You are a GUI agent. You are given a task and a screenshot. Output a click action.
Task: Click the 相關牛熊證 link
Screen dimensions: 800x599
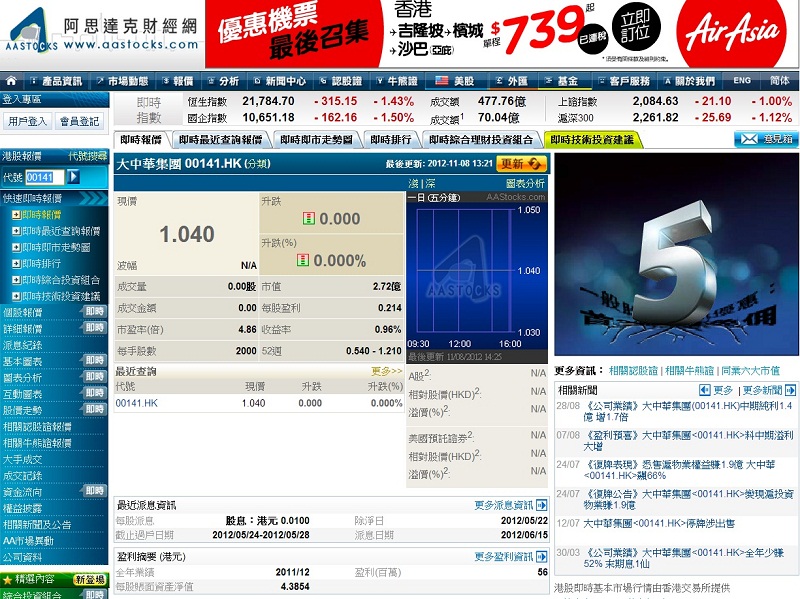pyautogui.click(x=689, y=371)
